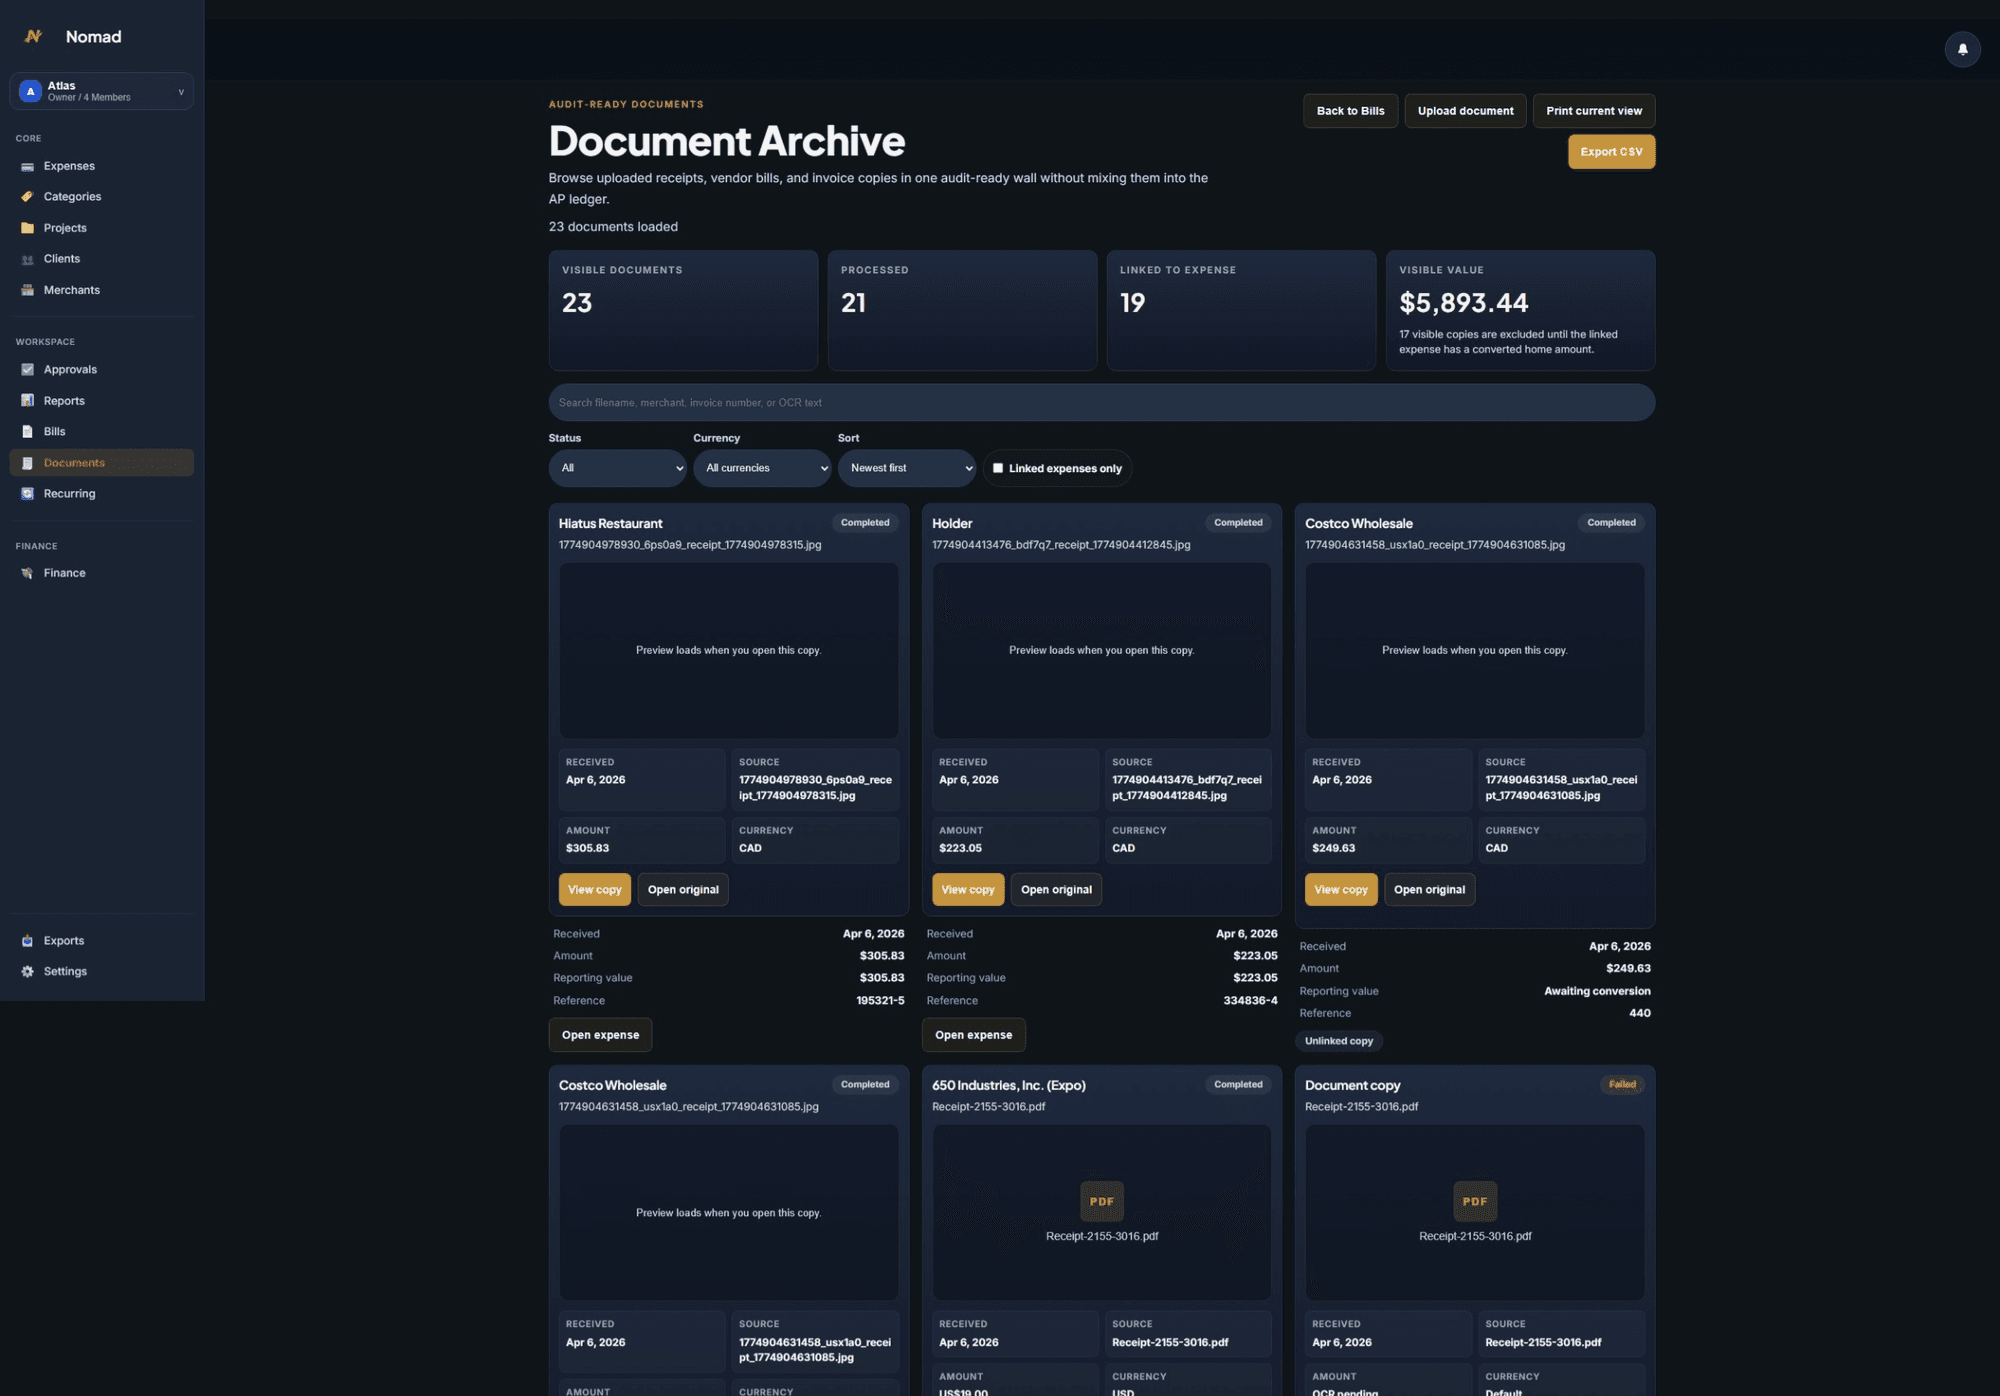View copy of first Costco Wholesale receipt
Image resolution: width=2000 pixels, height=1396 pixels.
(1340, 889)
